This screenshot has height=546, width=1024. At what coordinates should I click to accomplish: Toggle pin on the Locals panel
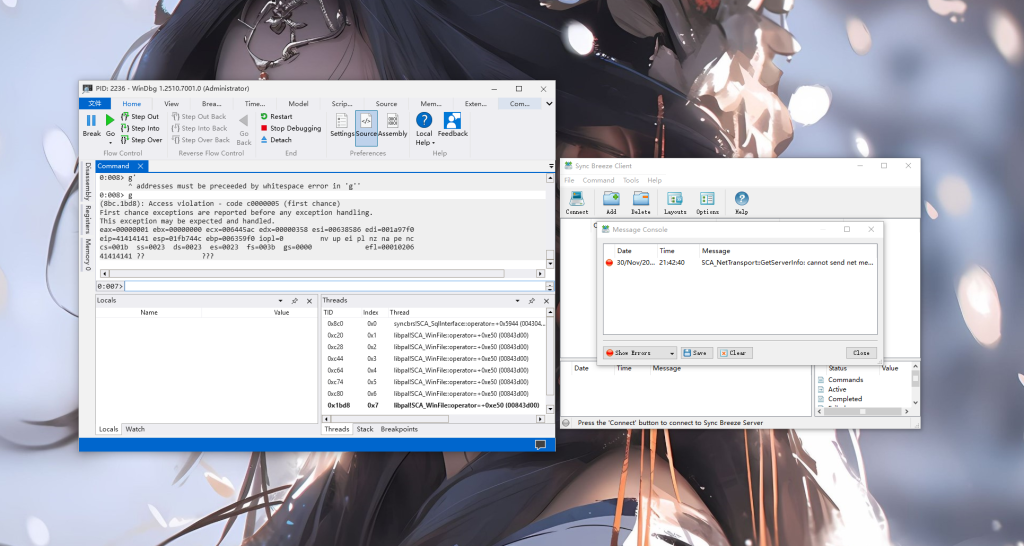pos(294,300)
